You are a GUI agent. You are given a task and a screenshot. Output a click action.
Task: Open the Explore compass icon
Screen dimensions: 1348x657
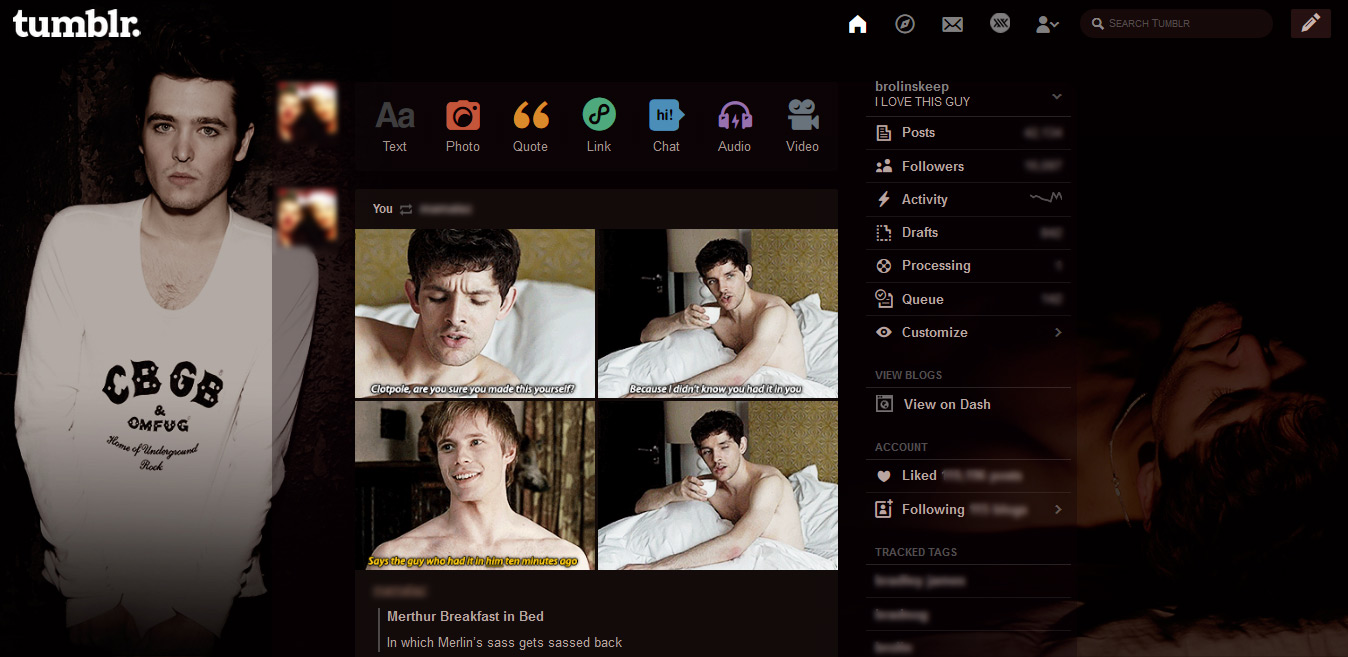click(x=905, y=23)
